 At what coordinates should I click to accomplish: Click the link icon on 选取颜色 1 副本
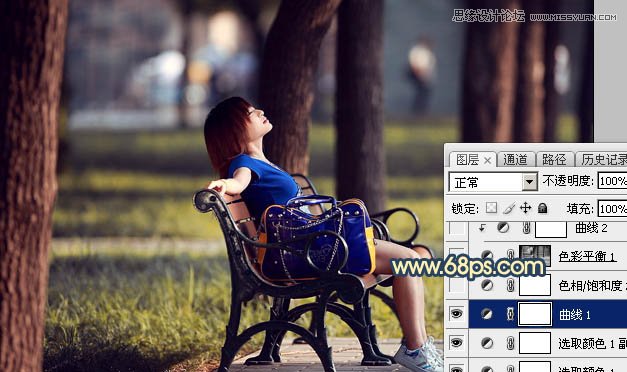pos(510,343)
